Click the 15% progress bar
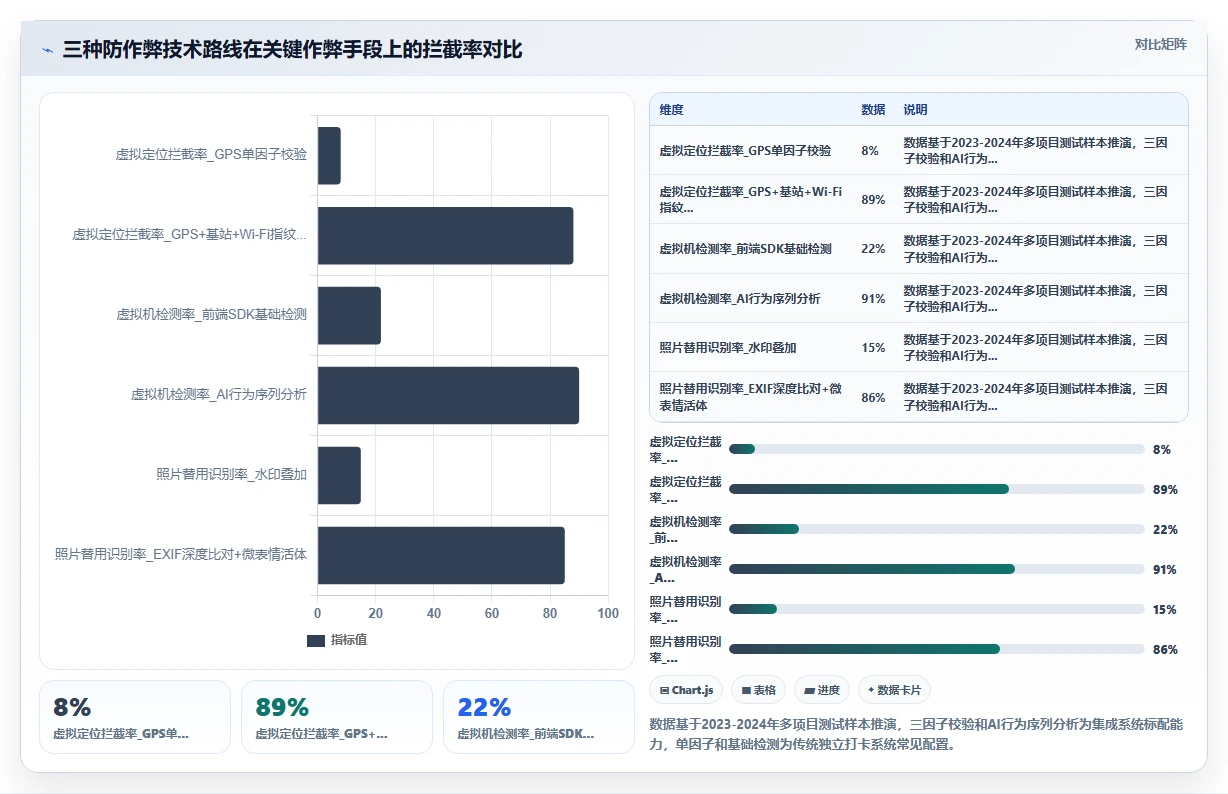Screen dimensions: 1228x794 936,609
